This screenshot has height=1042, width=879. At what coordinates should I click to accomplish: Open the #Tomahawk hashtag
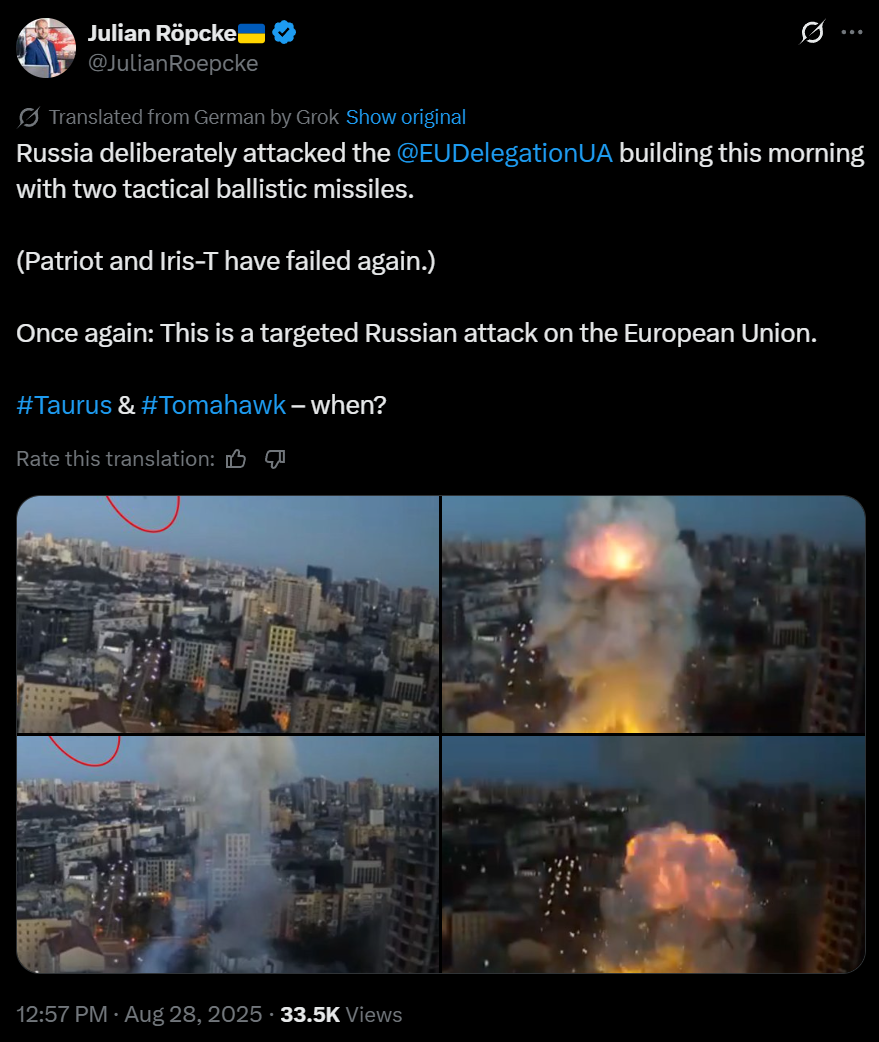[213, 405]
